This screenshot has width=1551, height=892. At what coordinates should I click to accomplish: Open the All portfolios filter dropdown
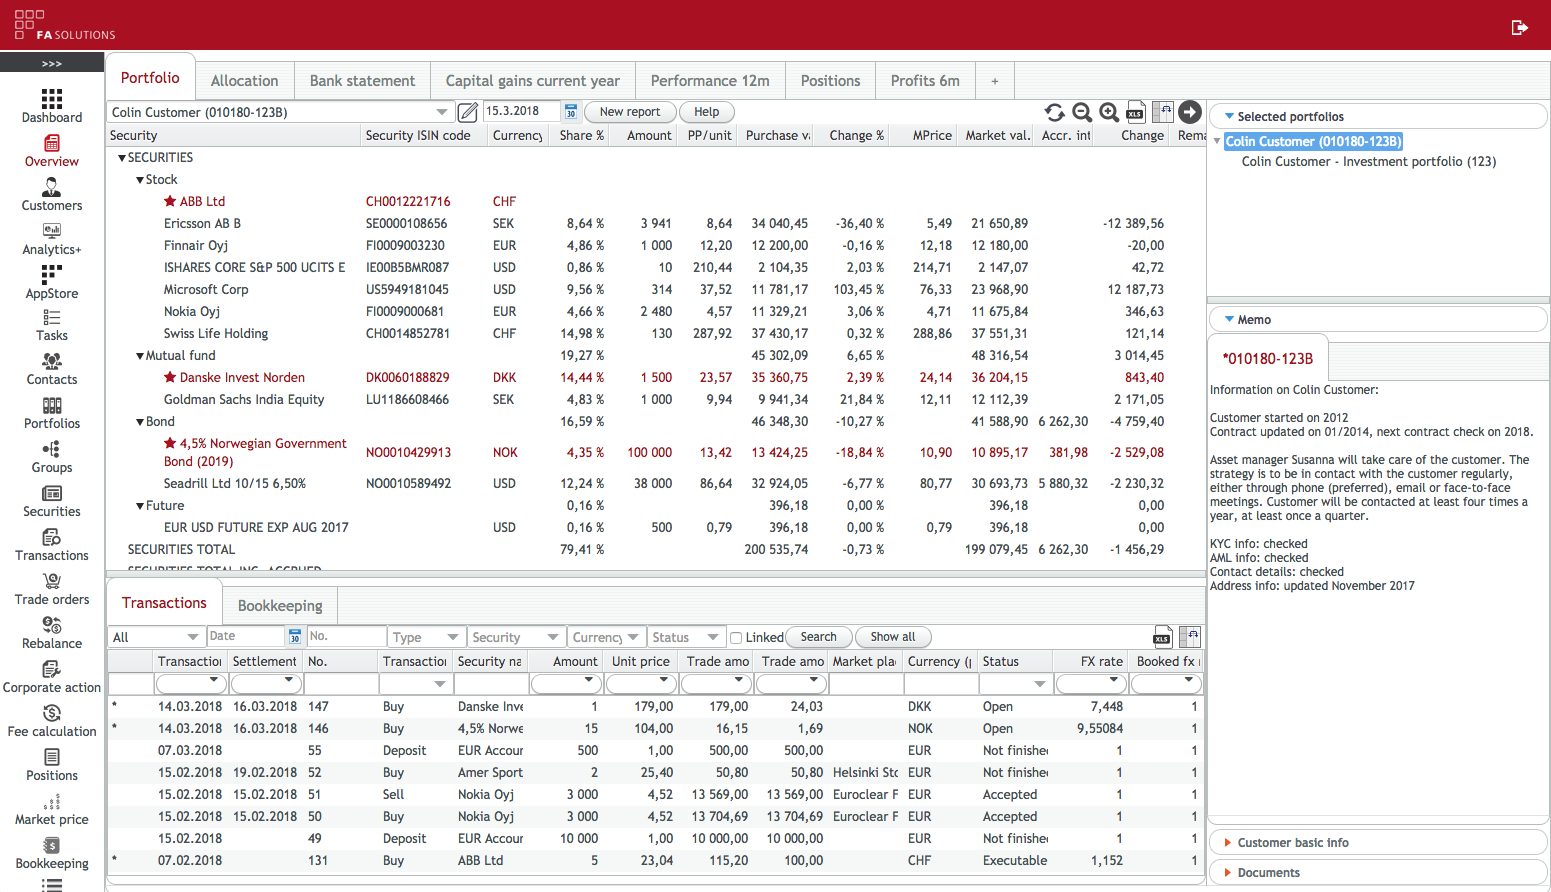156,637
